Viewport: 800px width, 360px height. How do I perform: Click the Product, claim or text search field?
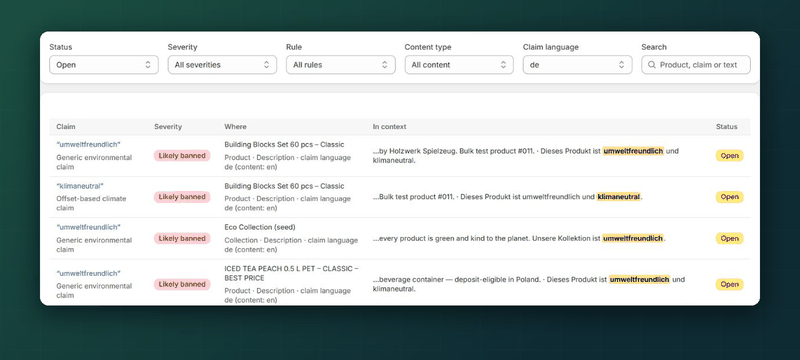pyautogui.click(x=696, y=65)
